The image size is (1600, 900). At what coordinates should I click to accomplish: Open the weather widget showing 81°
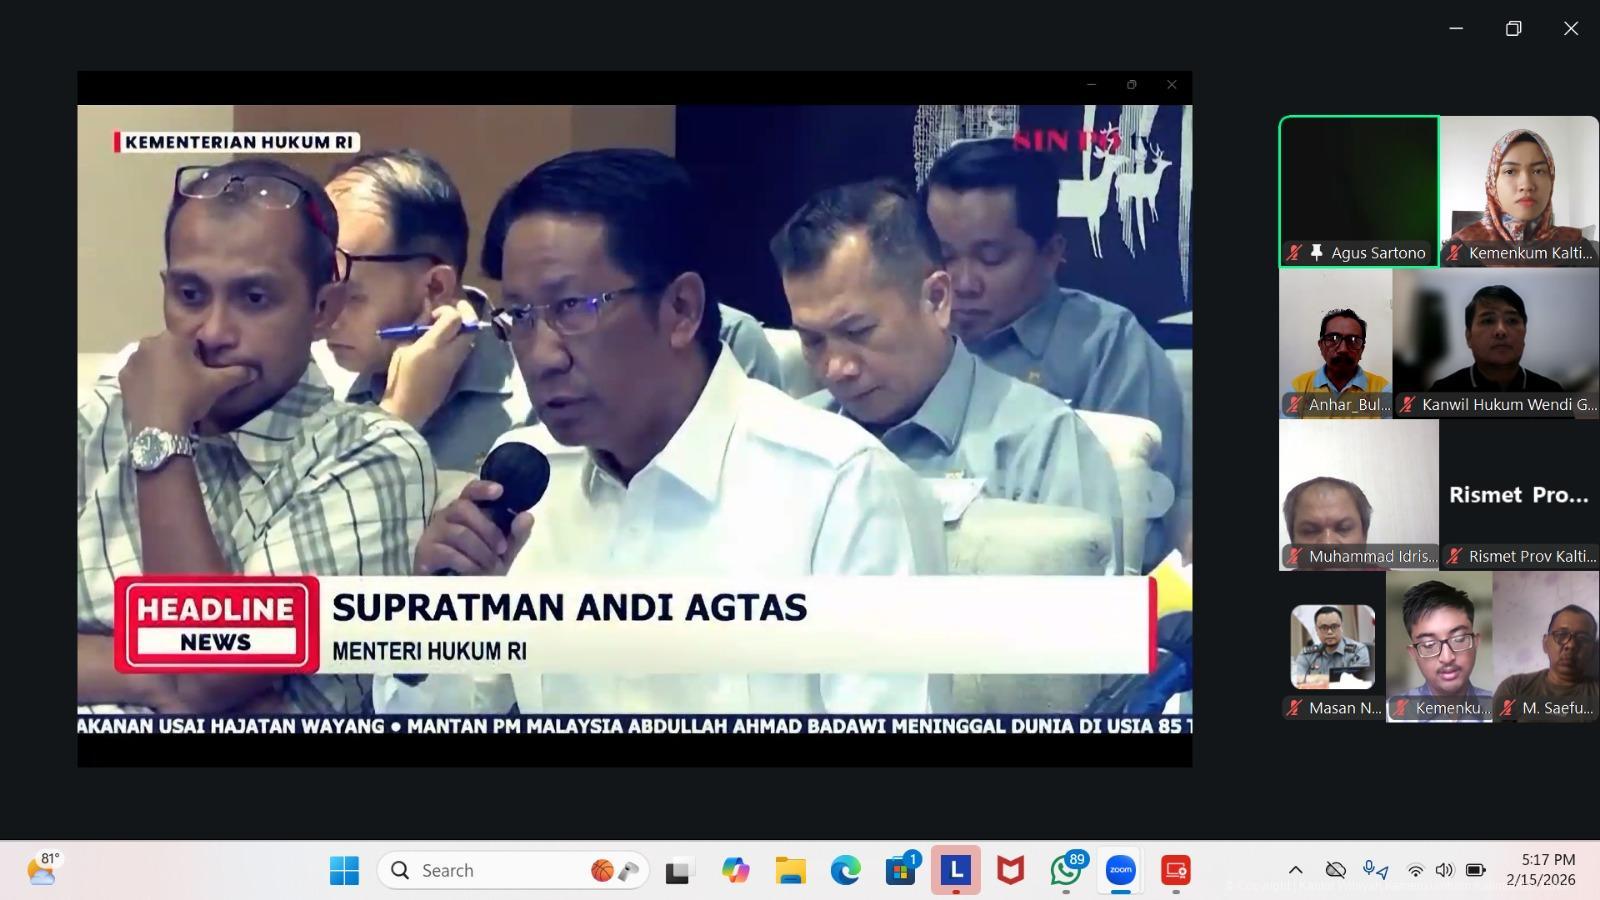tap(42, 870)
